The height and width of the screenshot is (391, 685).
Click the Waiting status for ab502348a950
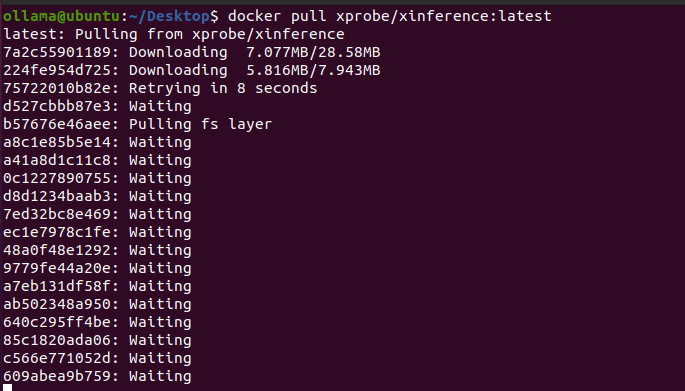pos(160,304)
